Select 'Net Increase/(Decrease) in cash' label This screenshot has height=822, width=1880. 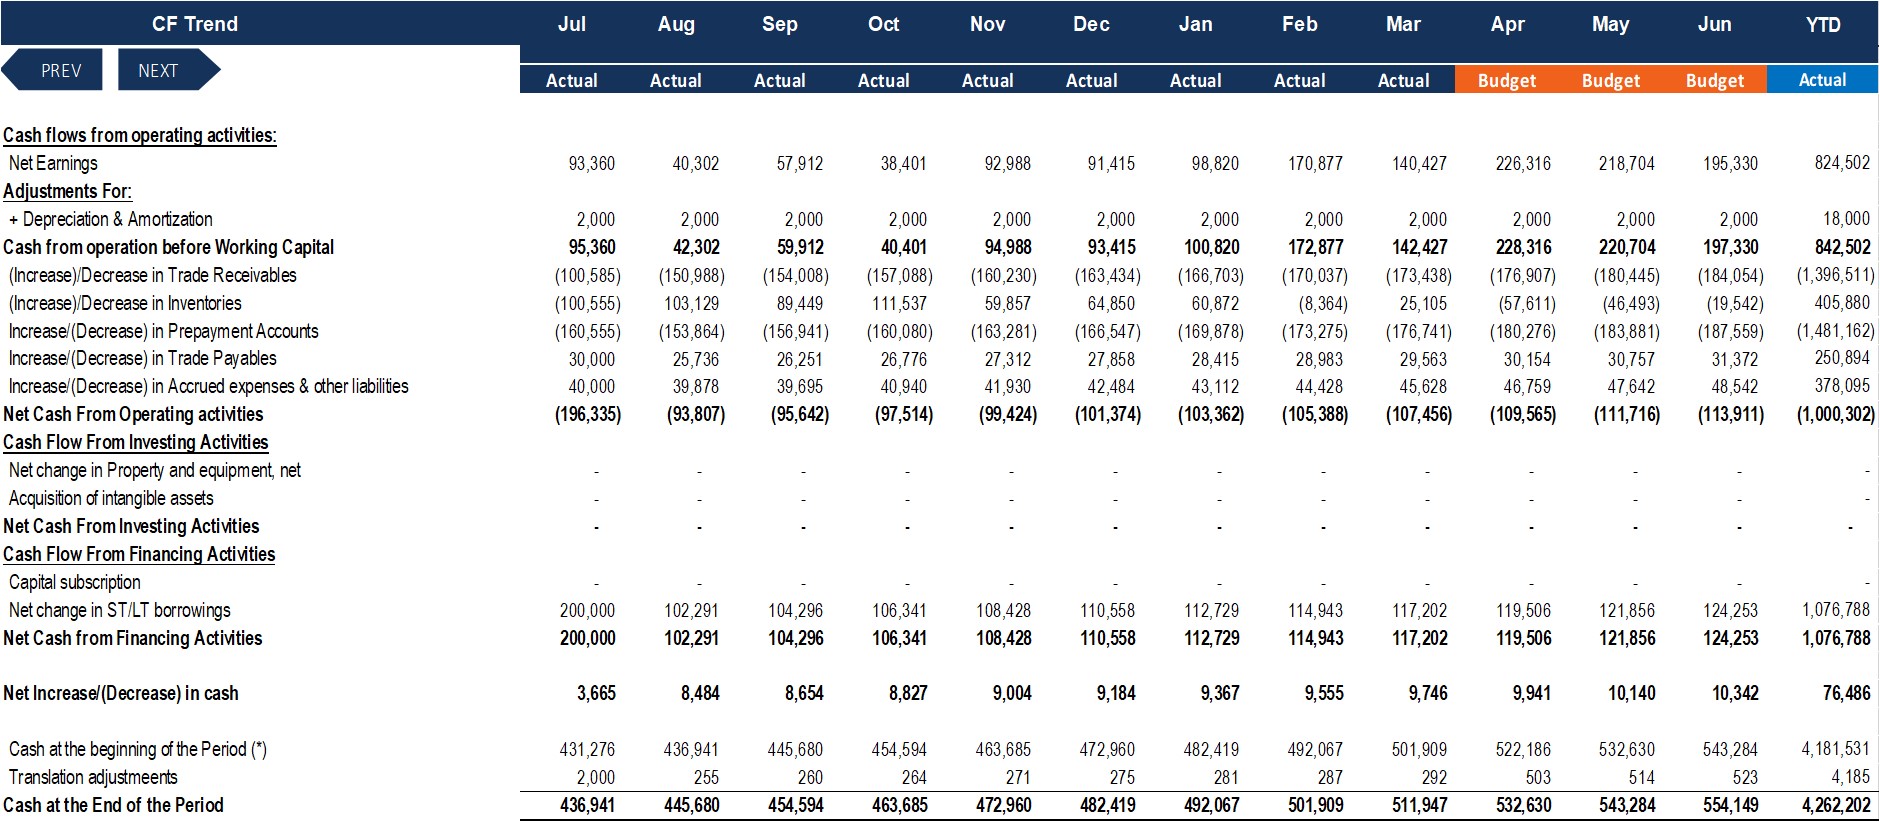[x=121, y=693]
